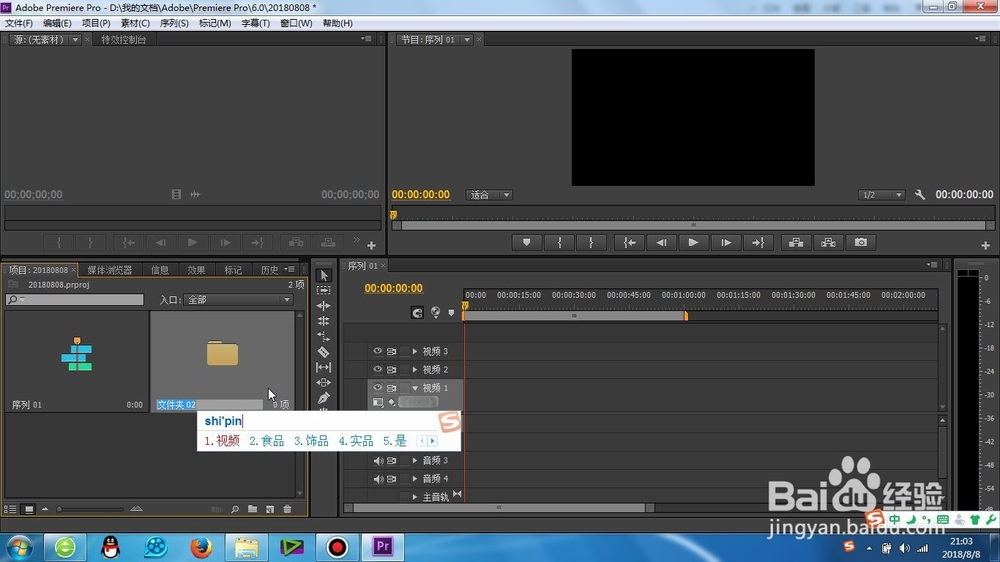The width and height of the screenshot is (1000, 562).
Task: Expand the 视频 3 track
Action: (x=415, y=351)
